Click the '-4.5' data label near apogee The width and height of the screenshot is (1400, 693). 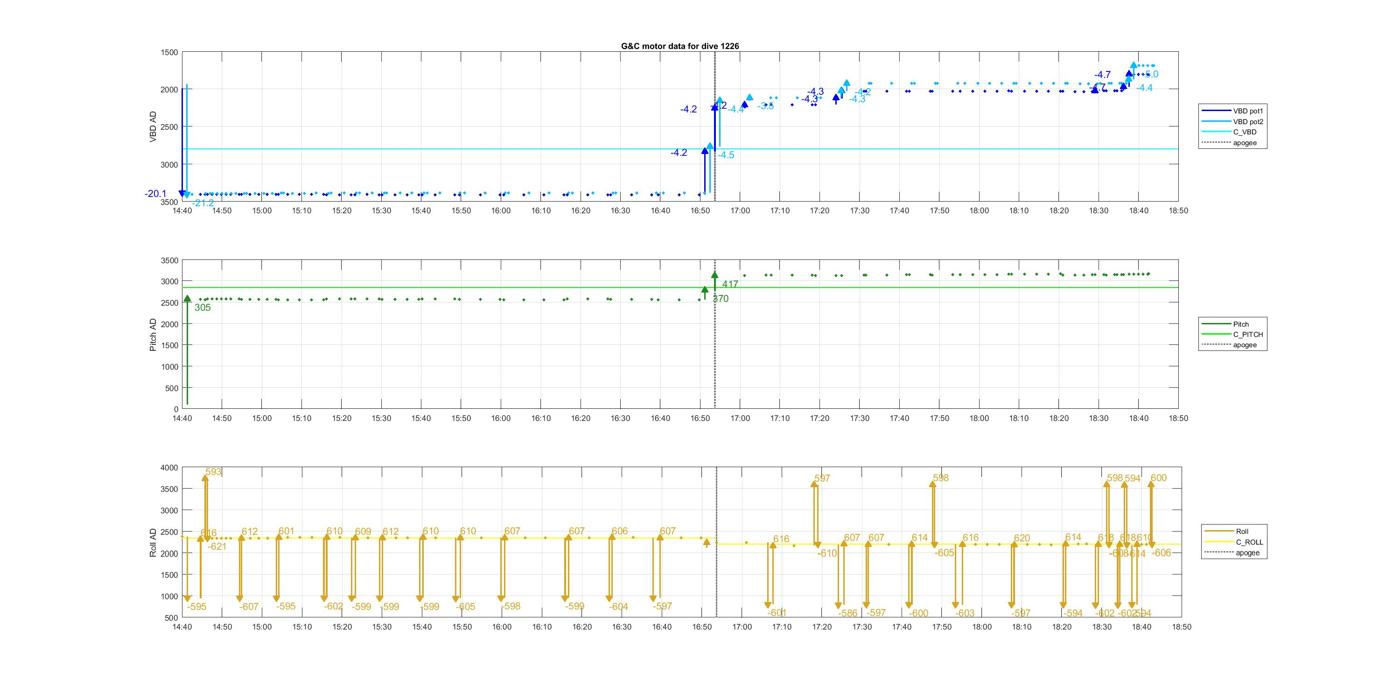(725, 155)
